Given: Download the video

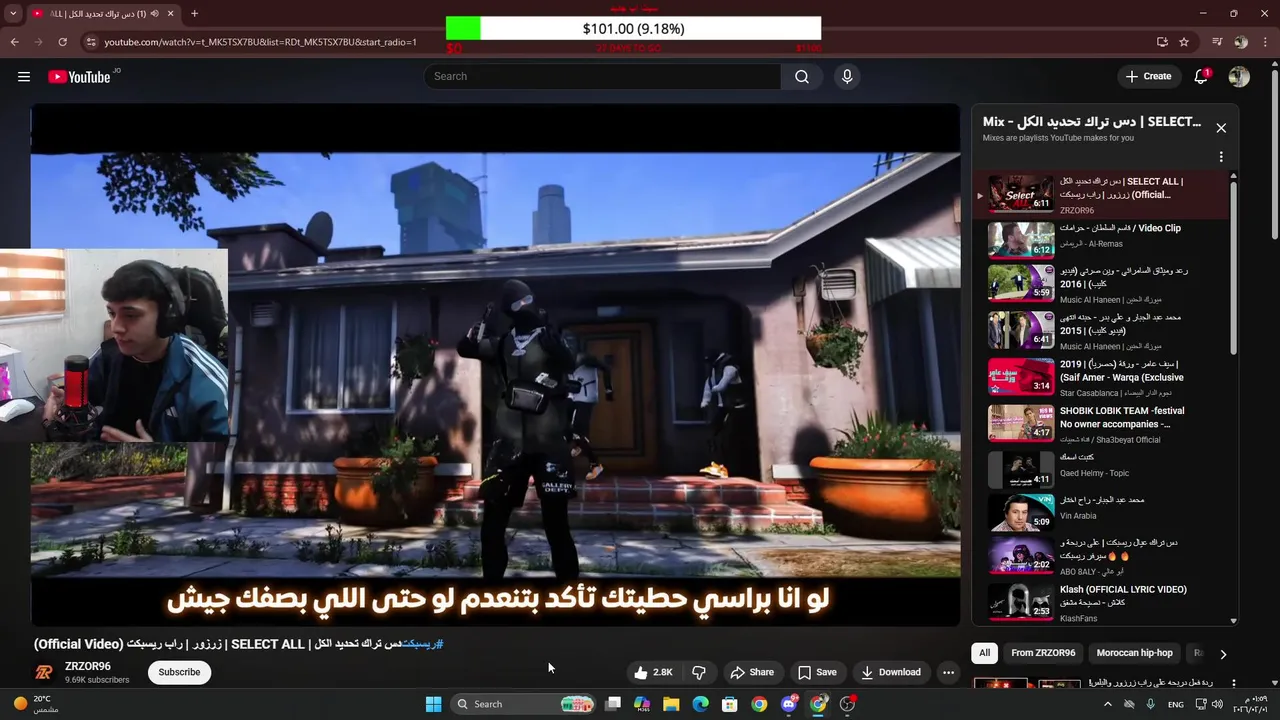Looking at the screenshot, I should point(891,672).
